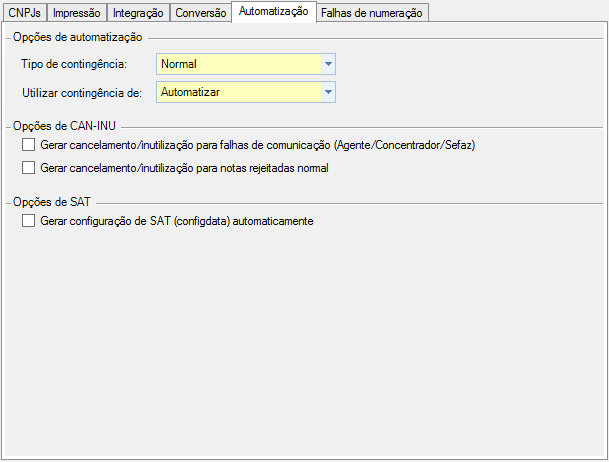Screen dimensions: 609x462
Task: Open the Integração tab
Action: tap(137, 13)
